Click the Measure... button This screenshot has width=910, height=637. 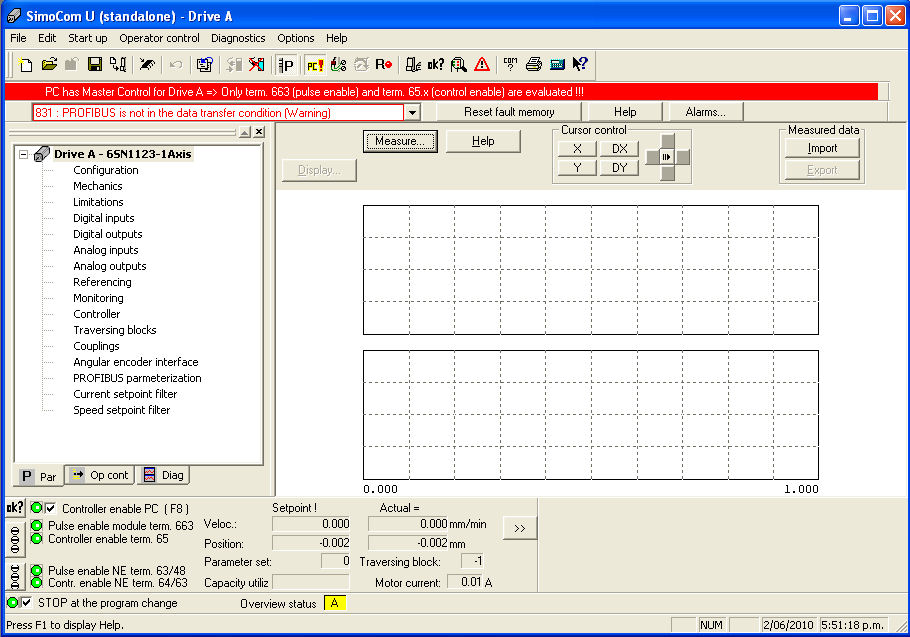pyautogui.click(x=400, y=141)
